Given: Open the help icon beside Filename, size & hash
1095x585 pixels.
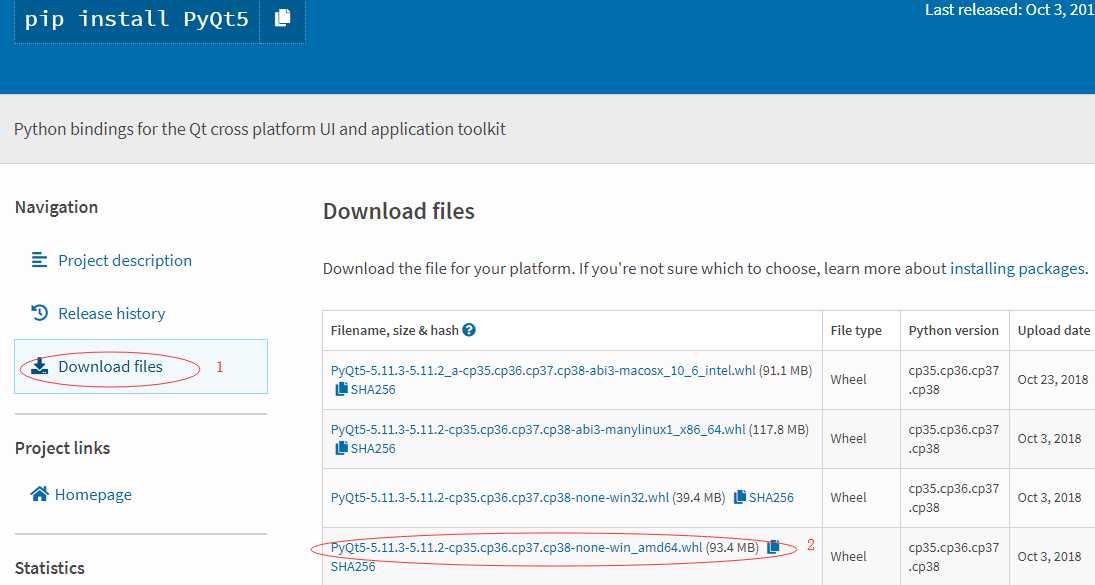Looking at the screenshot, I should [x=469, y=330].
